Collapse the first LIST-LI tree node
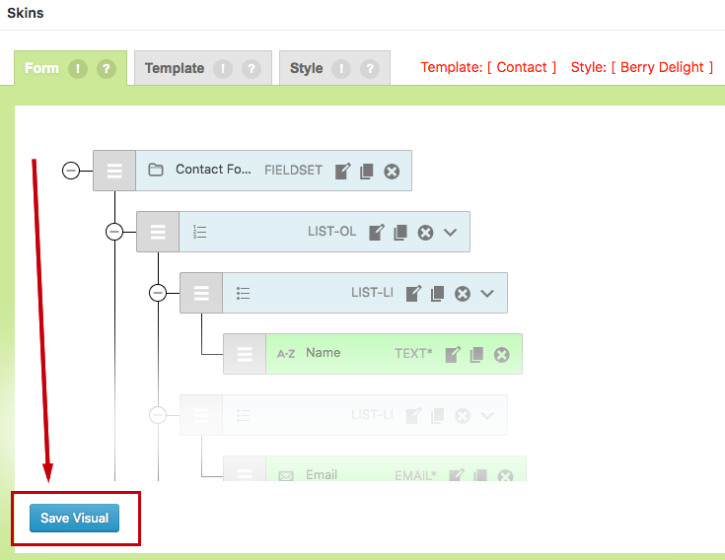The height and width of the screenshot is (560, 725). click(x=157, y=293)
